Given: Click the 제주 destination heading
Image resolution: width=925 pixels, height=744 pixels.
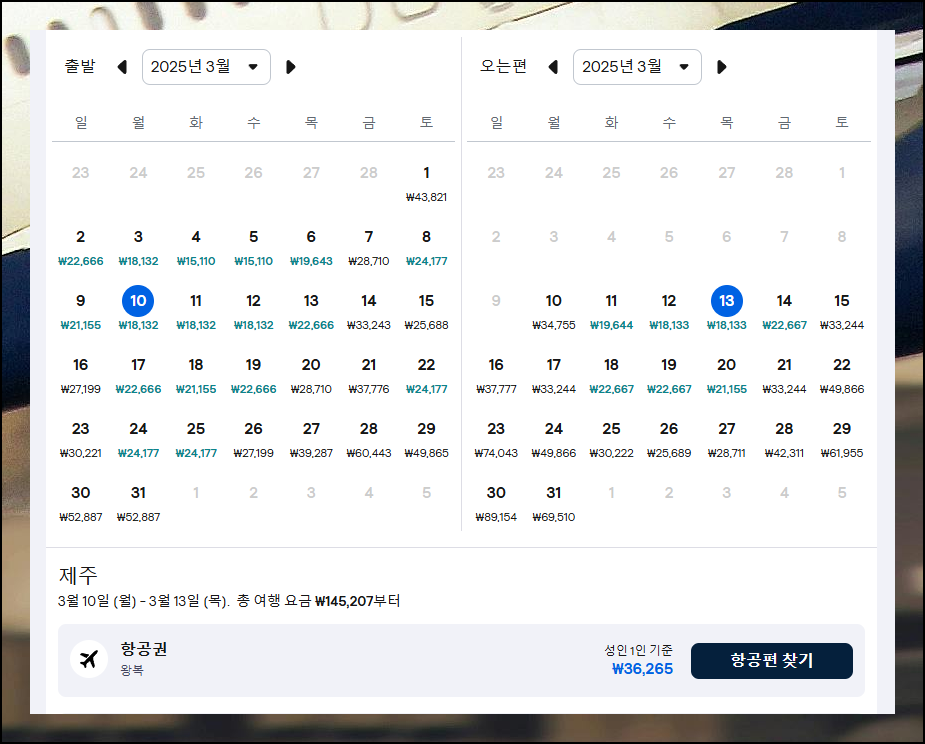Looking at the screenshot, I should pos(78,575).
